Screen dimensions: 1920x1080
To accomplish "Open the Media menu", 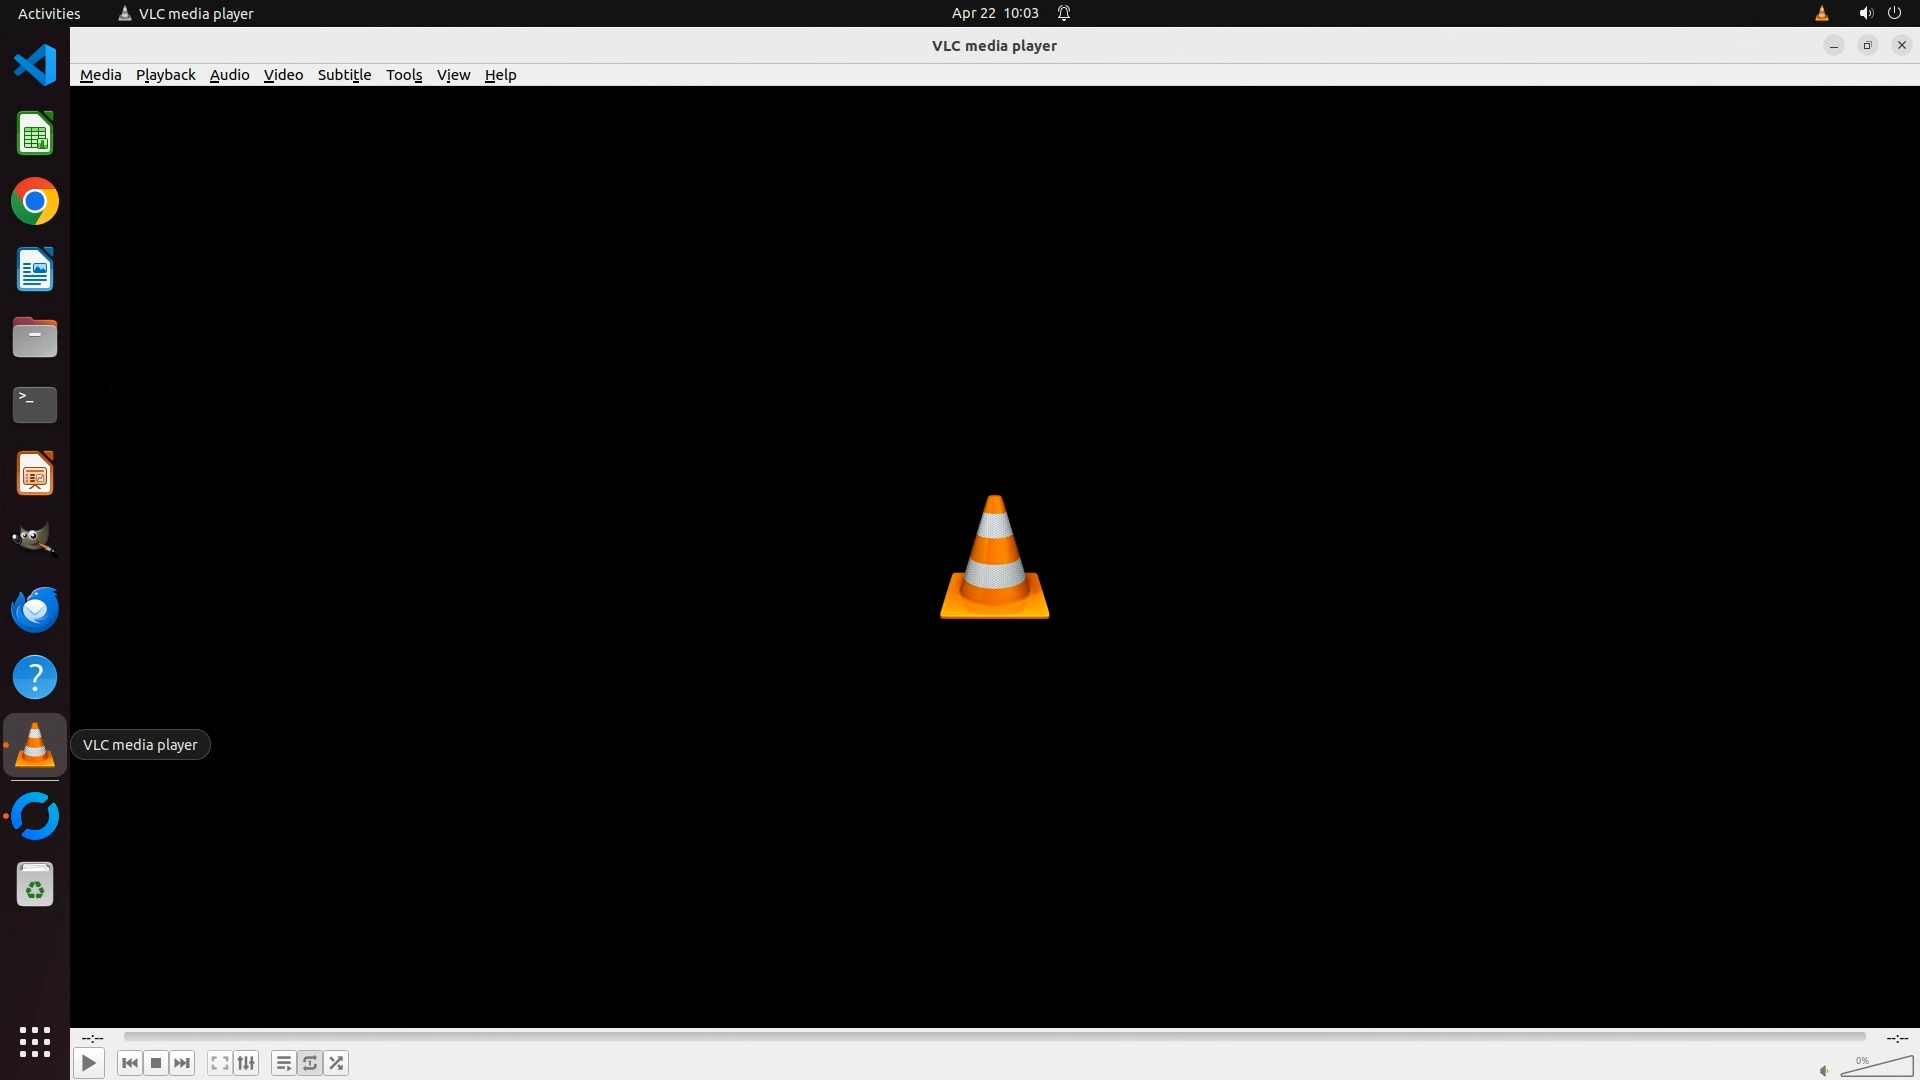I will pyautogui.click(x=100, y=75).
